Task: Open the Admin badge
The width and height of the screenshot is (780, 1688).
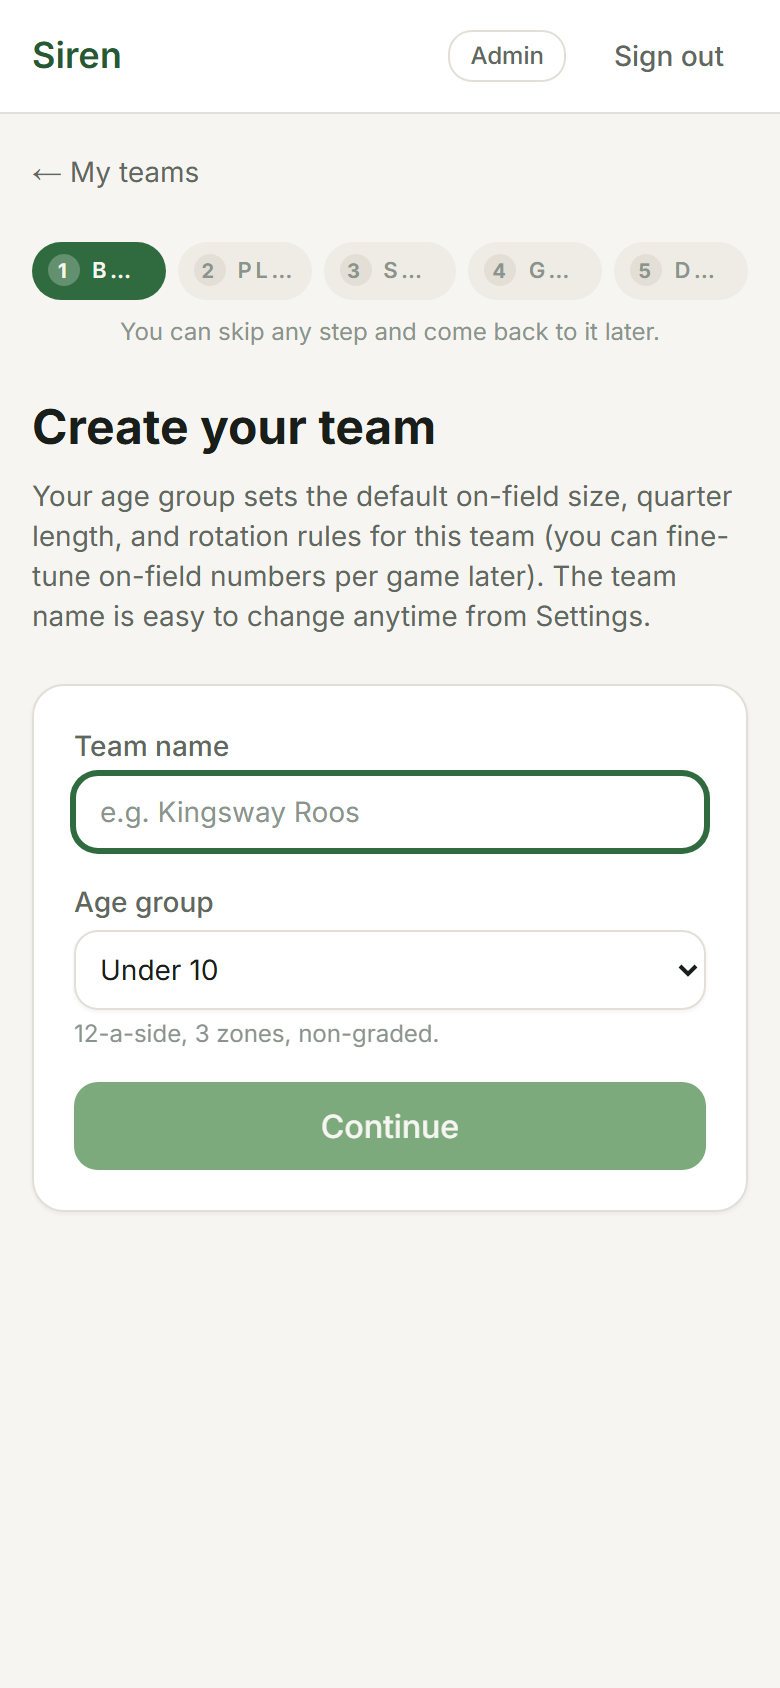Action: [x=506, y=56]
